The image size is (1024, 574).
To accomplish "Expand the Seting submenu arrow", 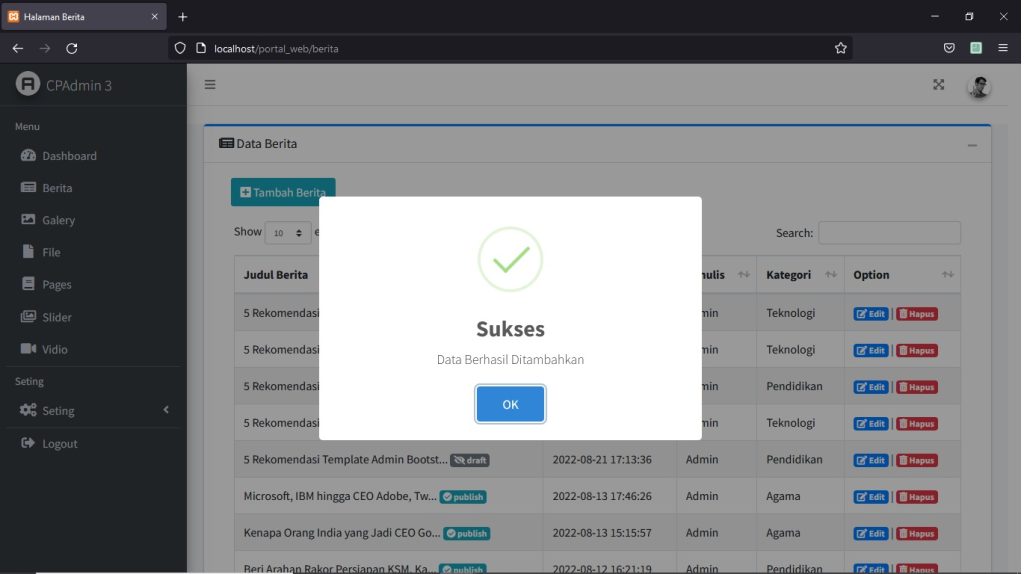I will [x=166, y=410].
